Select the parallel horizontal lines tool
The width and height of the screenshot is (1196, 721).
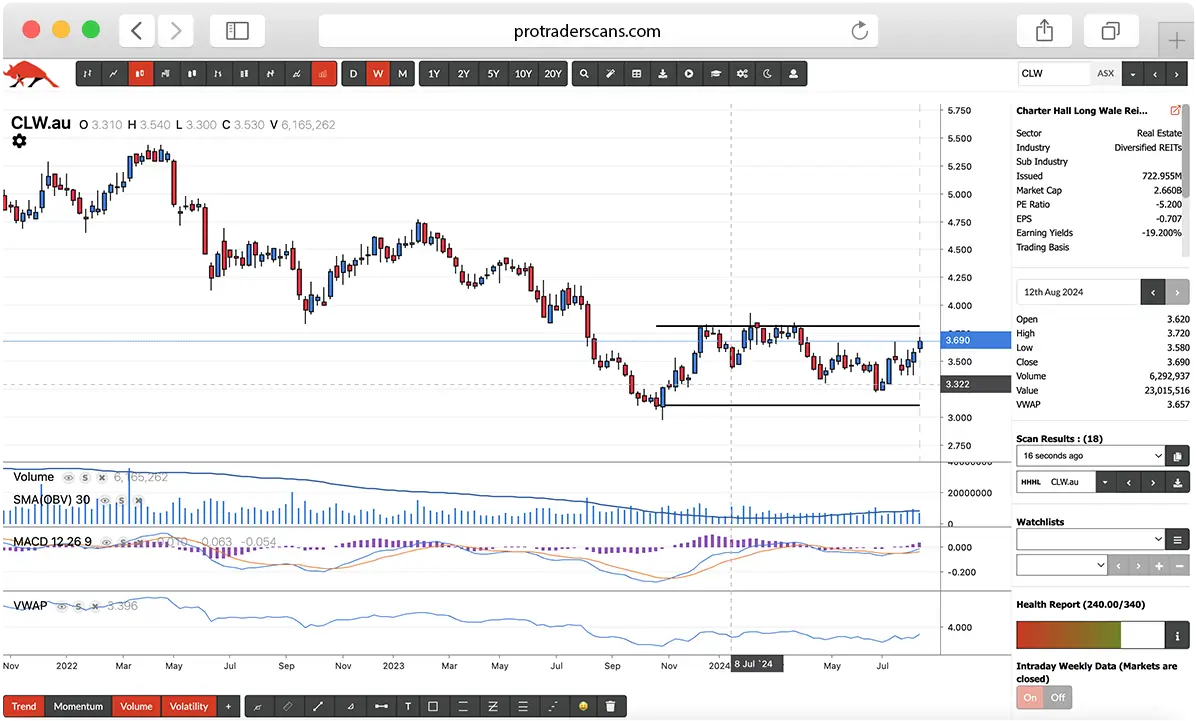(462, 707)
